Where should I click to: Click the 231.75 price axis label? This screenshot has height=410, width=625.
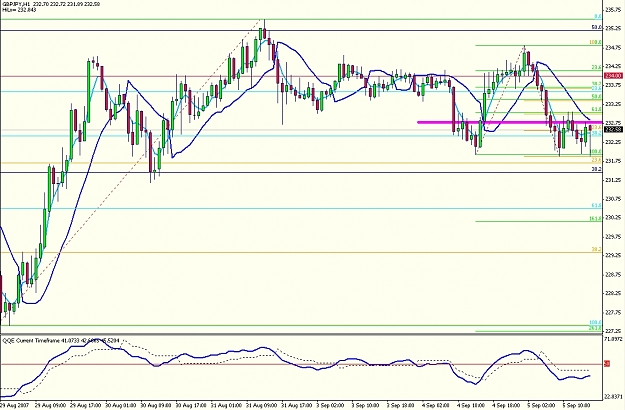click(x=614, y=161)
